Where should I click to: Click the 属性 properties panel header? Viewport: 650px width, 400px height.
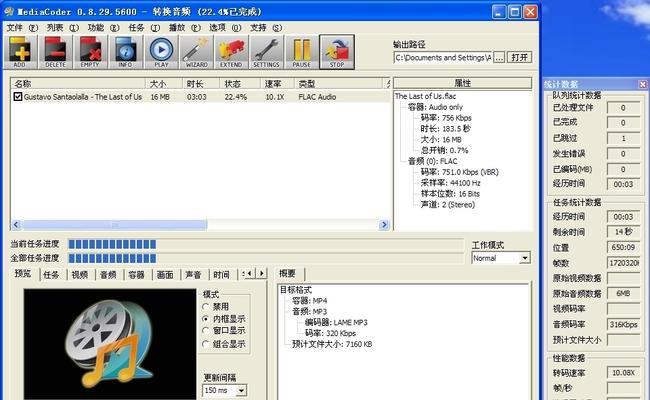click(x=463, y=83)
